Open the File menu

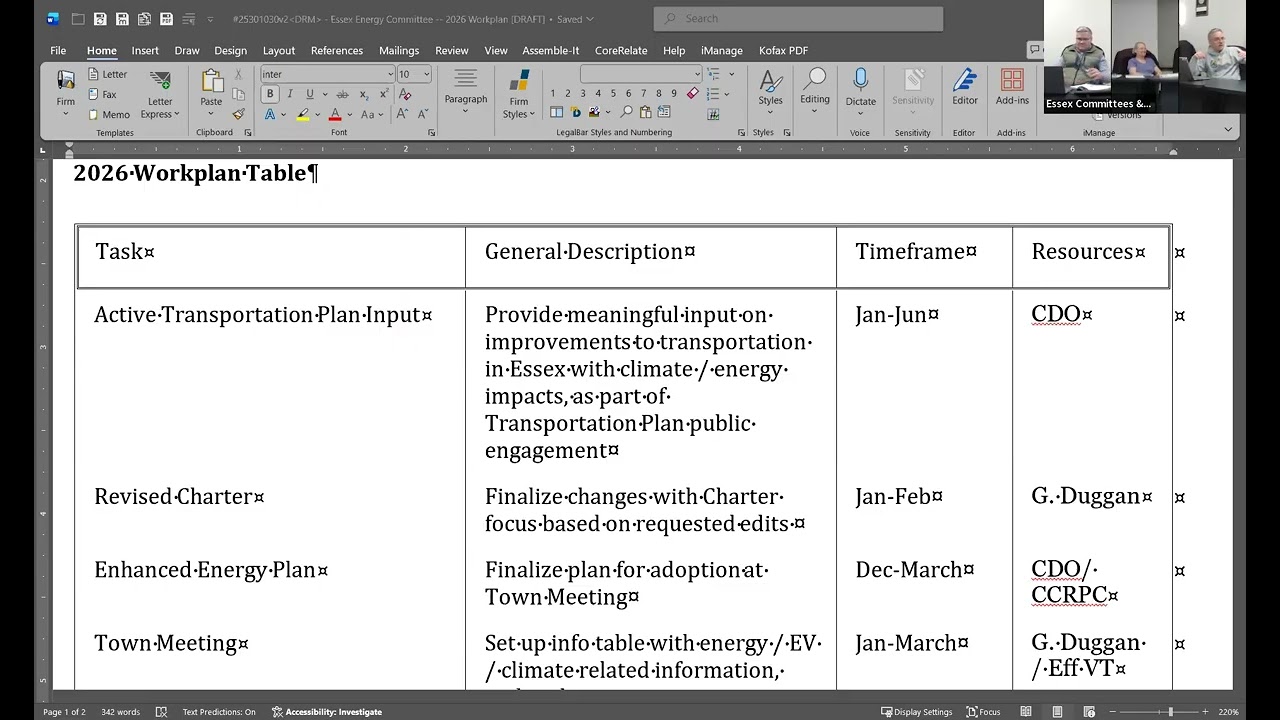(x=58, y=50)
